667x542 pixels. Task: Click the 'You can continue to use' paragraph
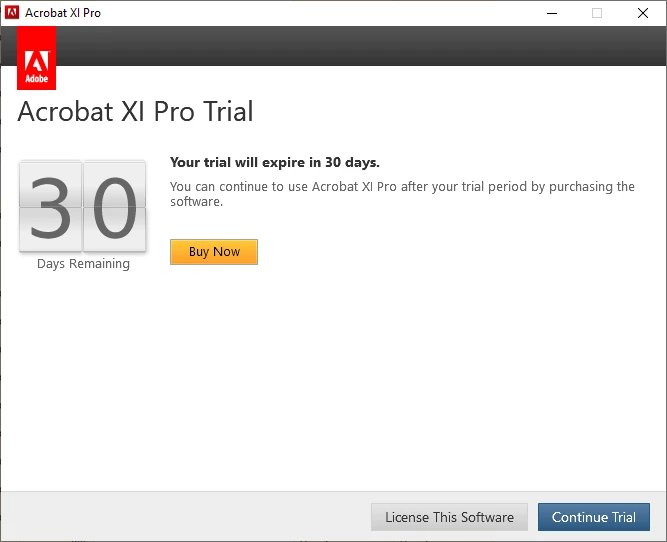(x=402, y=194)
